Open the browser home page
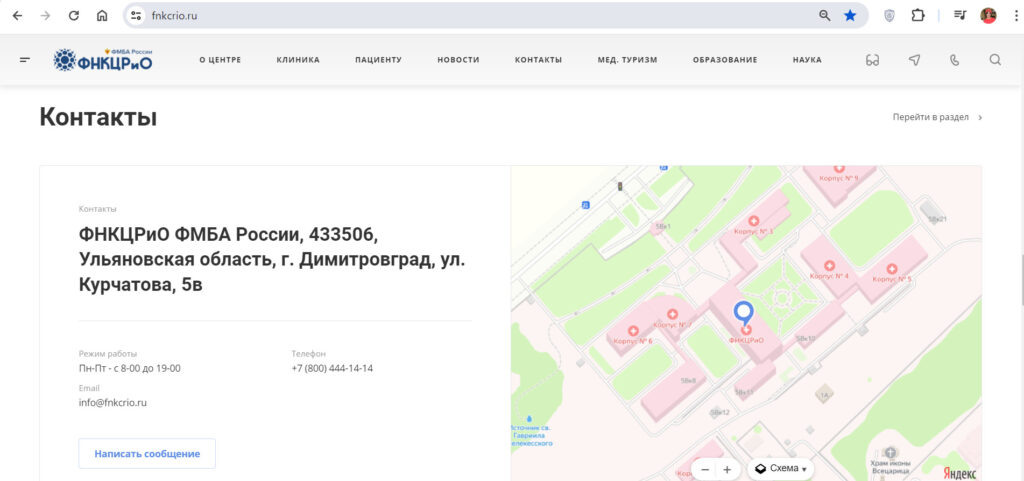This screenshot has width=1024, height=481. pyautogui.click(x=102, y=16)
